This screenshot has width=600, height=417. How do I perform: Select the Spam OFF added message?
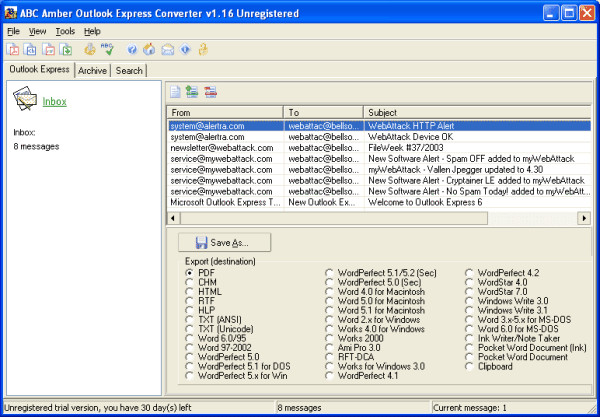(379, 158)
